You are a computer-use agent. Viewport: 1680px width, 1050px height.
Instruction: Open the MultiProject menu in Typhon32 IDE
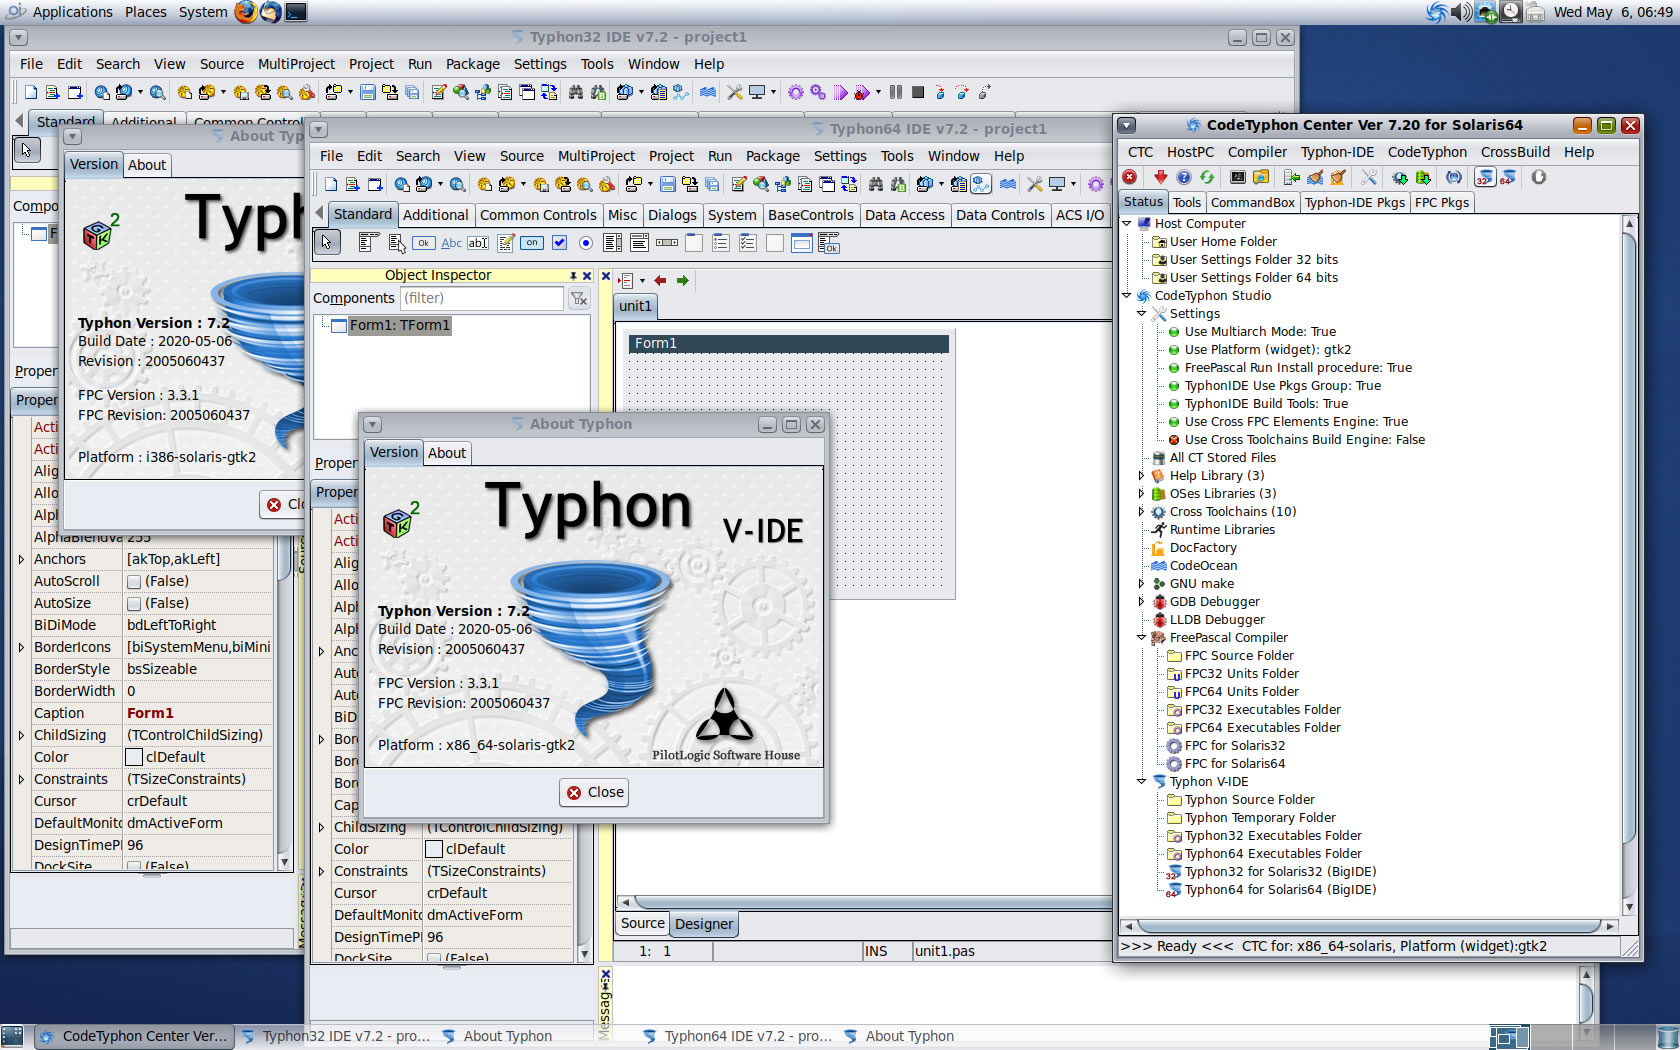[296, 64]
